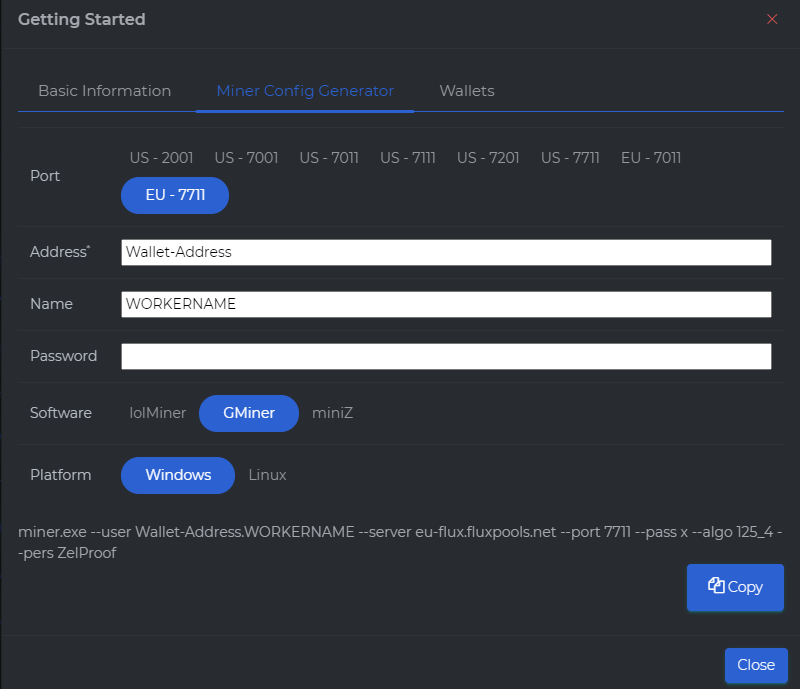This screenshot has height=689, width=800.
Task: Select port US - 2001
Action: coord(161,158)
